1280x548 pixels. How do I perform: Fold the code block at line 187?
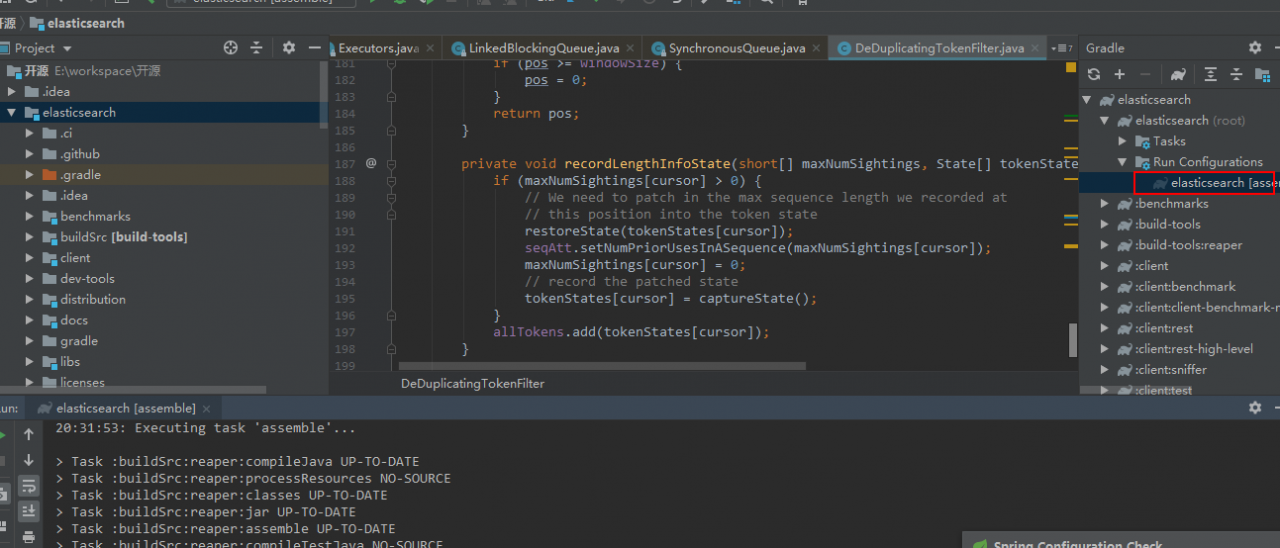[391, 163]
